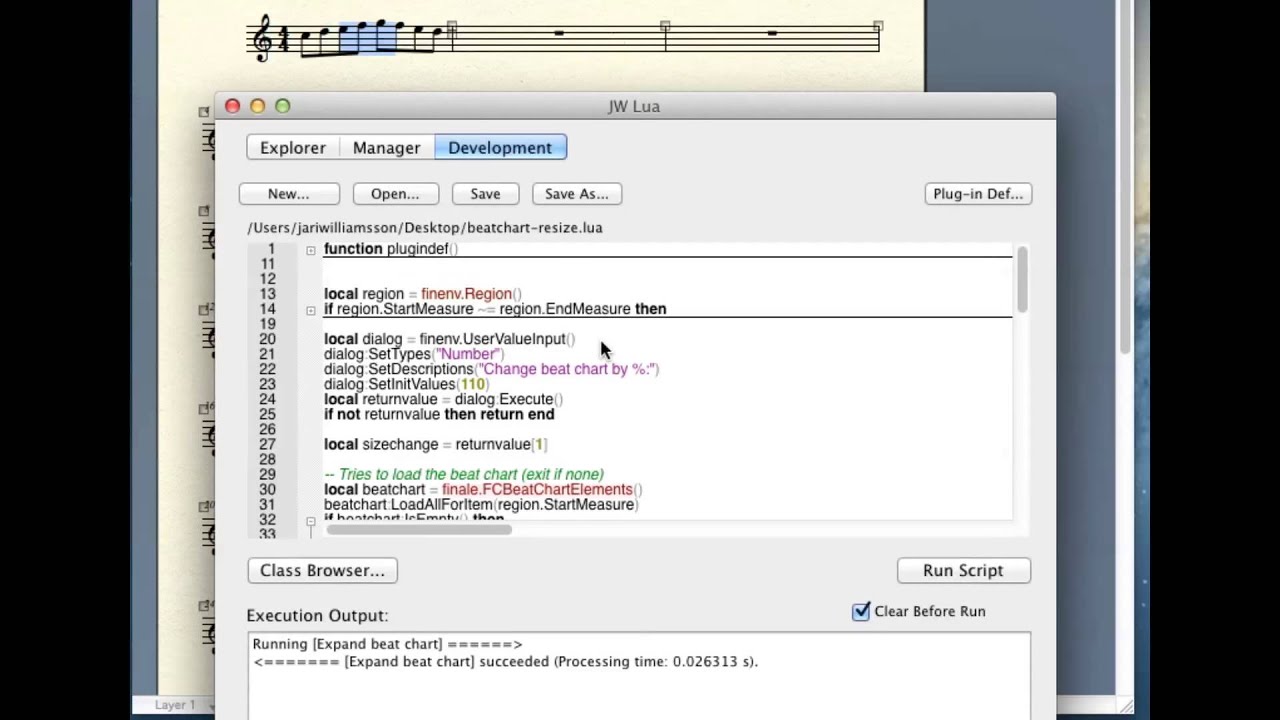This screenshot has height=720, width=1280.
Task: Collapse the if block on line 32
Action: click(x=311, y=521)
